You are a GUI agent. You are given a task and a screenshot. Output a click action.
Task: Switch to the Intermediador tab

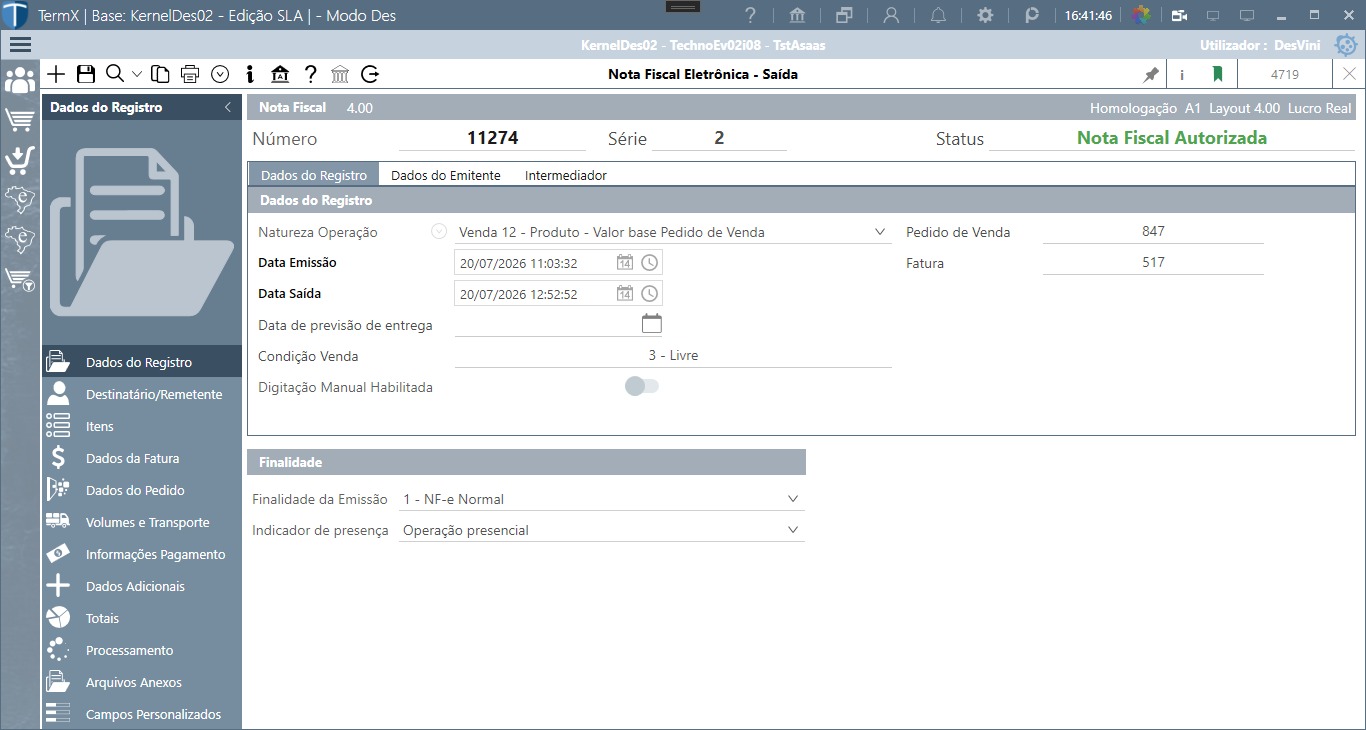point(566,175)
